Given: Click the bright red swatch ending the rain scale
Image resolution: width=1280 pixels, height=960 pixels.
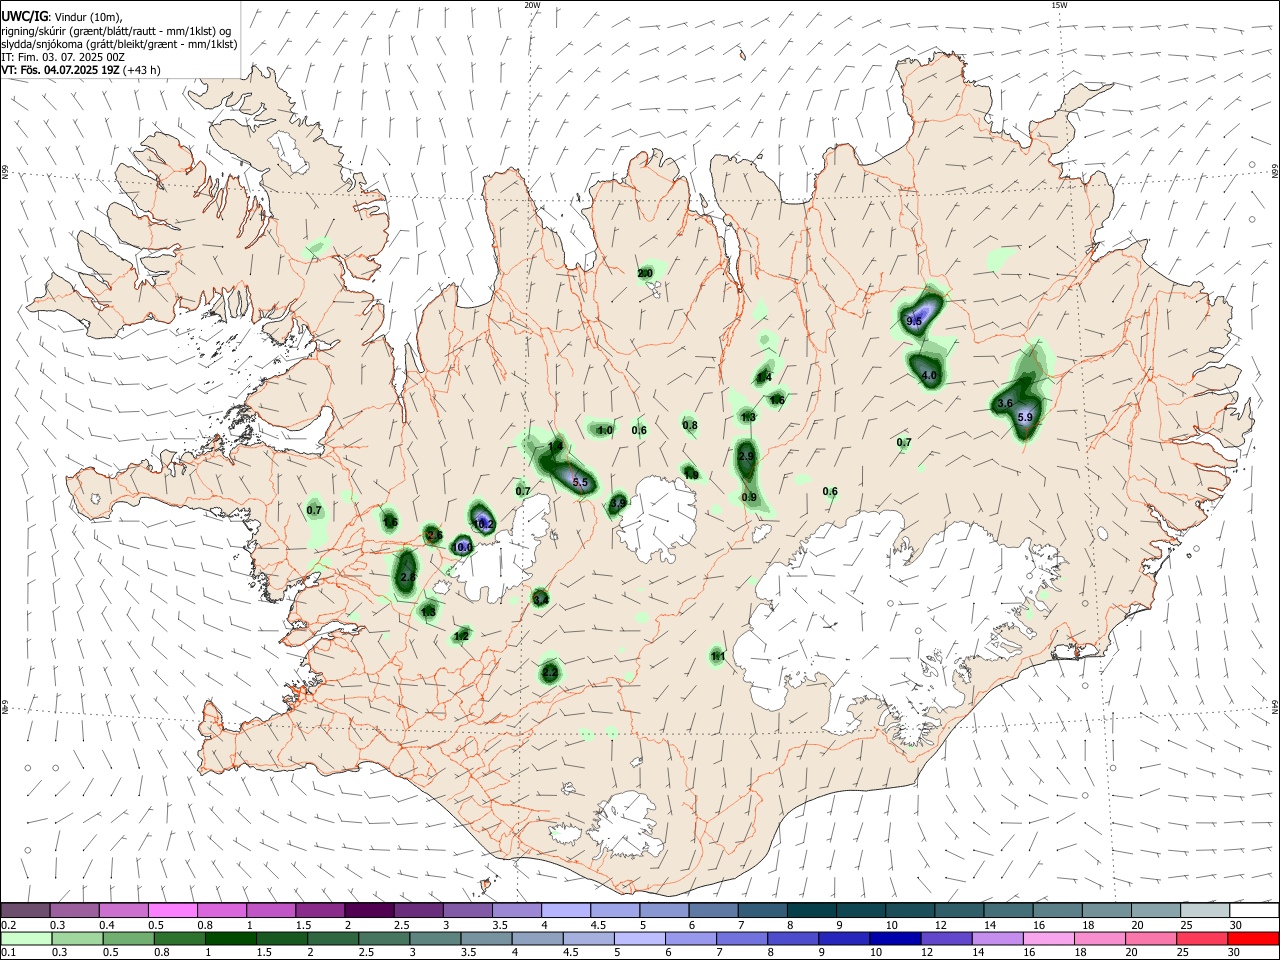Looking at the screenshot, I should (x=1254, y=938).
